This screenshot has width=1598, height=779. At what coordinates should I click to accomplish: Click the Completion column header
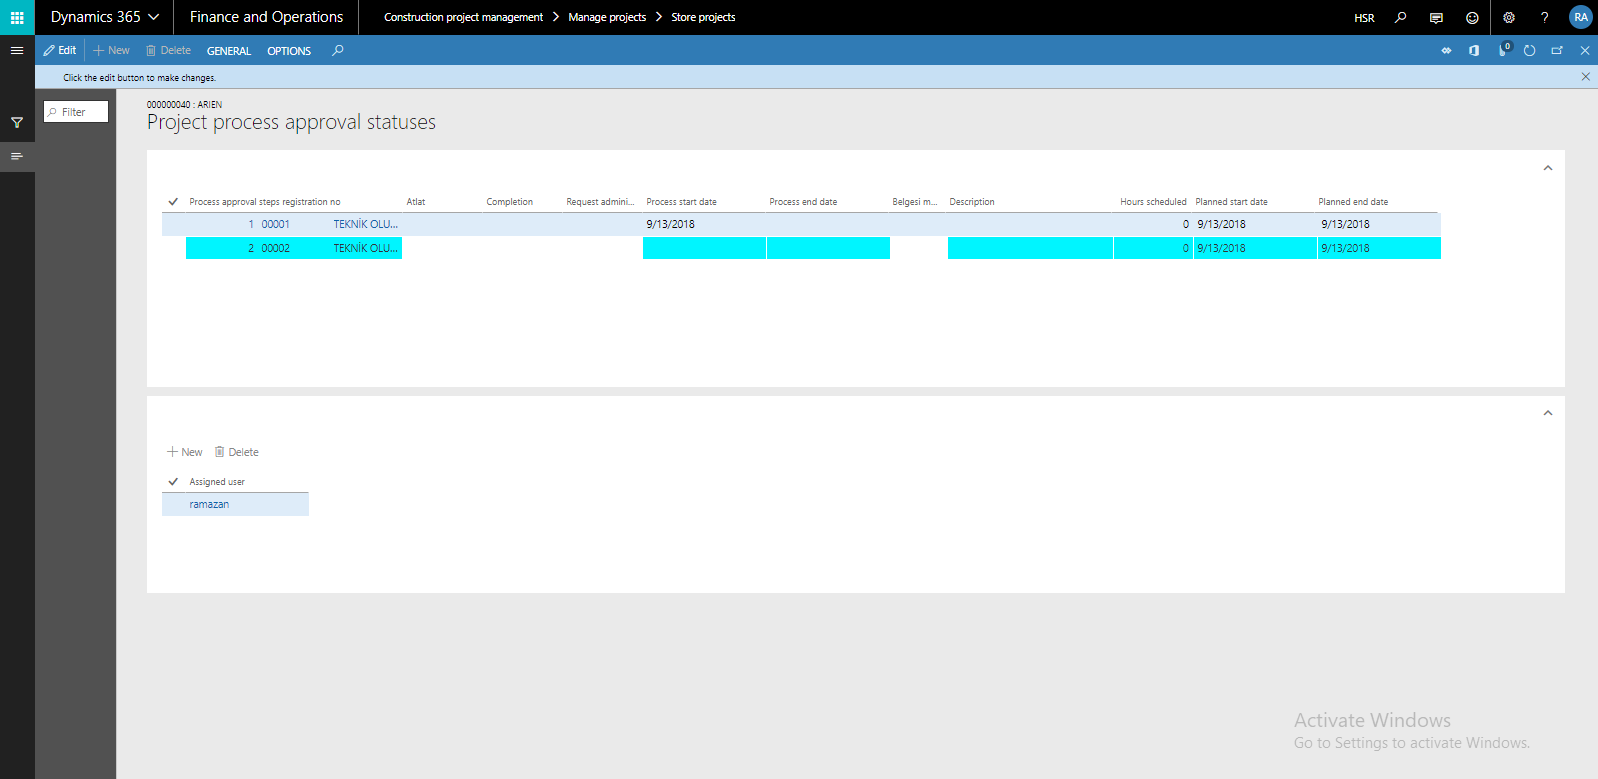[510, 202]
